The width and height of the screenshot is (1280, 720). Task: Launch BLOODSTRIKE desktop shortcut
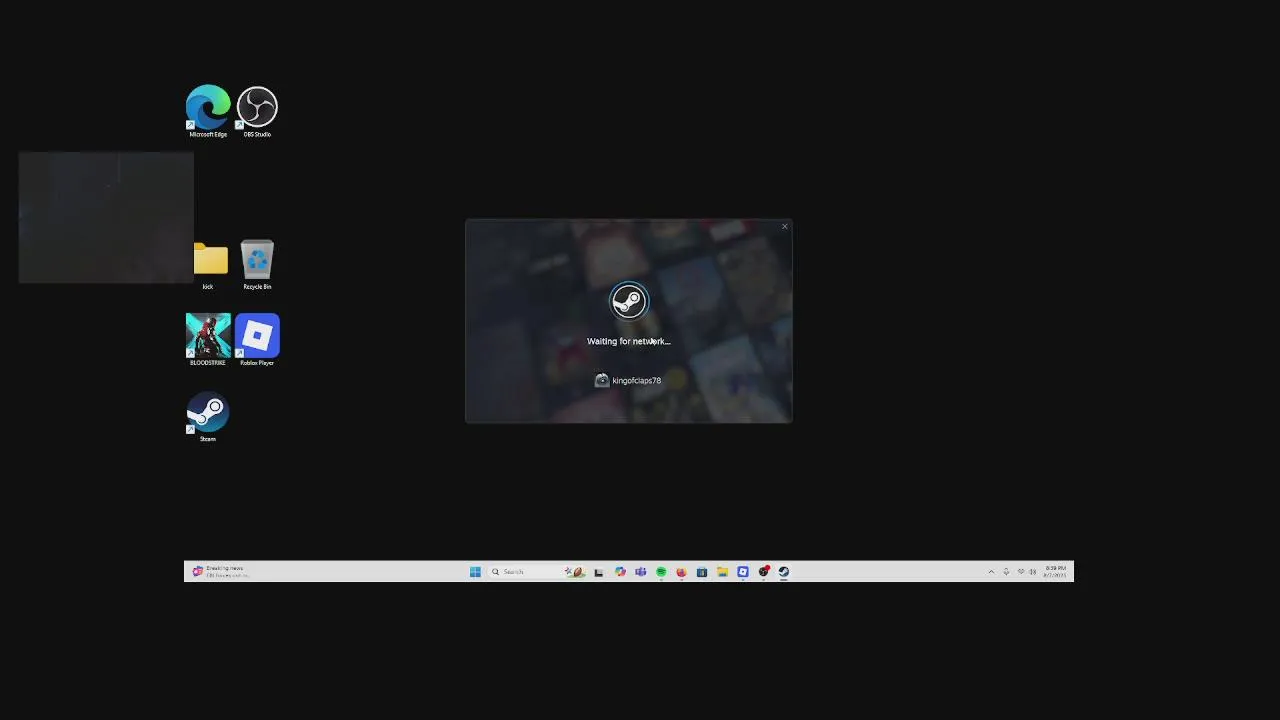coord(208,340)
